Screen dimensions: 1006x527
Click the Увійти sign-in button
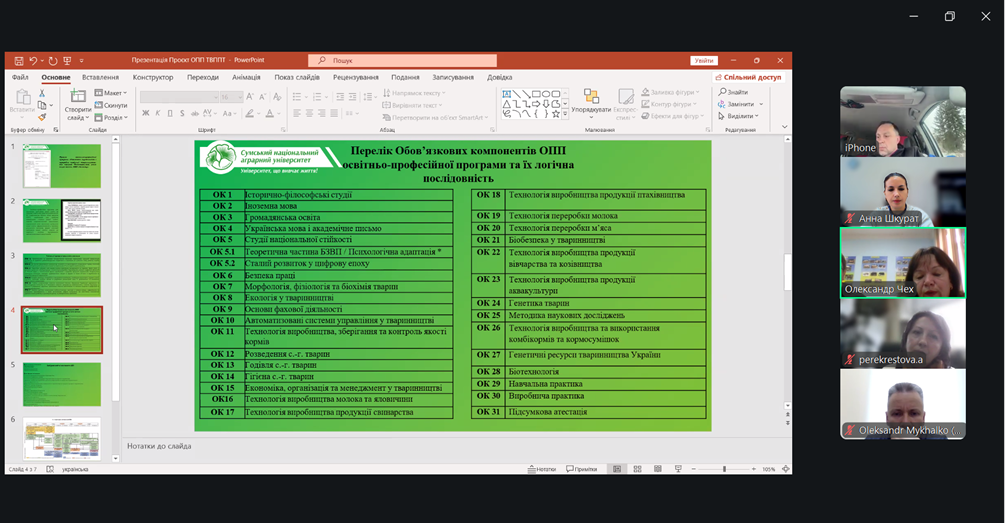tap(704, 60)
